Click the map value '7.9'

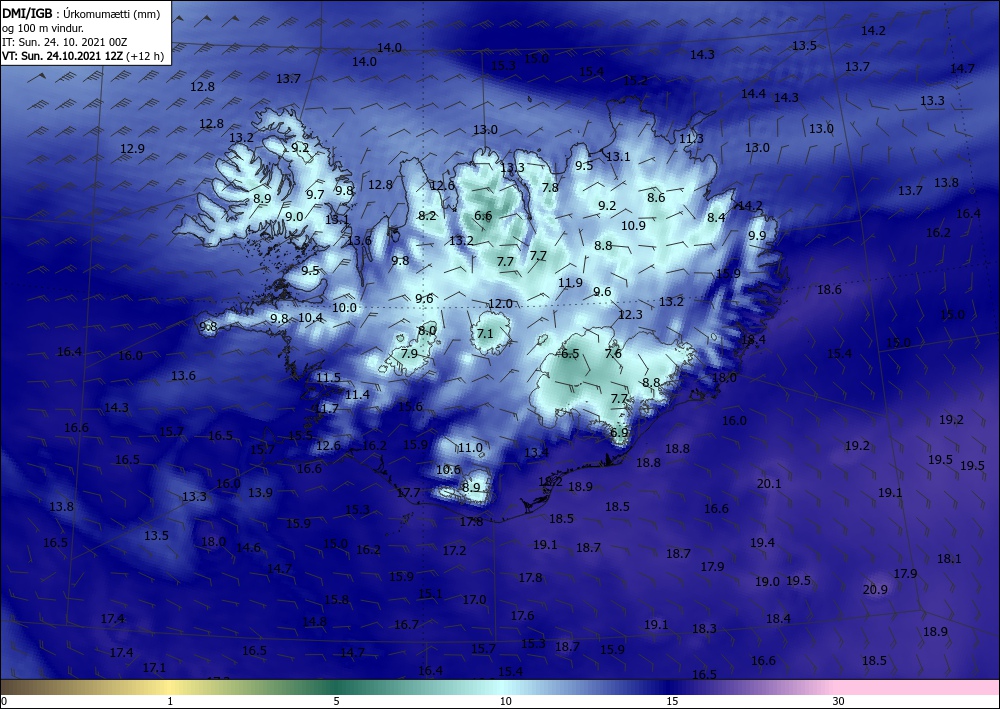pyautogui.click(x=409, y=353)
